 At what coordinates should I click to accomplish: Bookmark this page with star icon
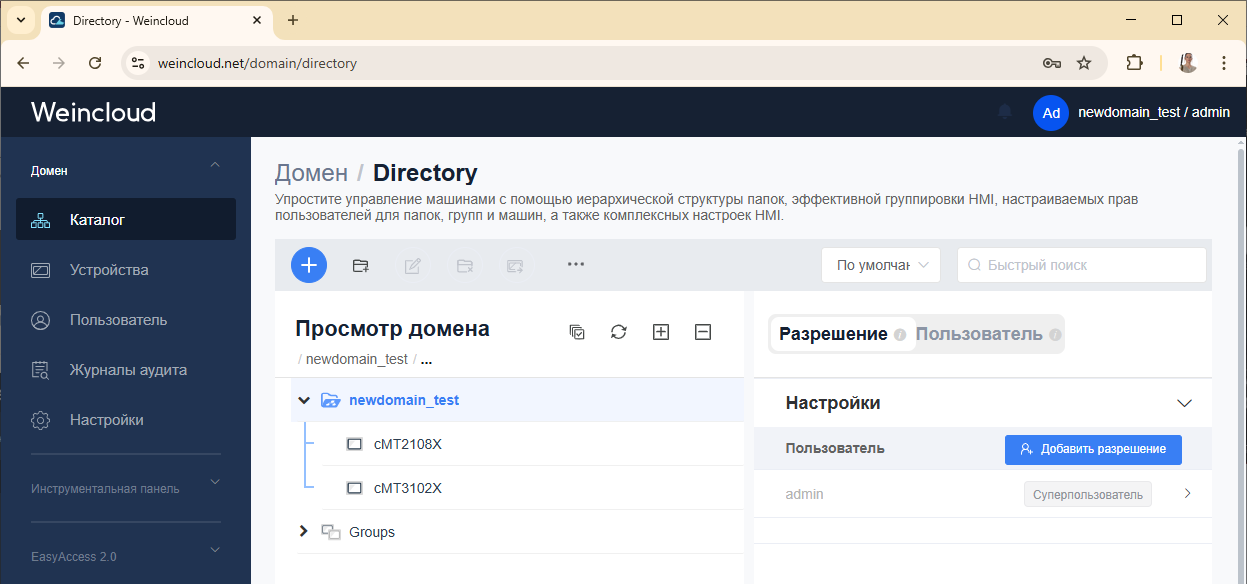click(x=1084, y=63)
